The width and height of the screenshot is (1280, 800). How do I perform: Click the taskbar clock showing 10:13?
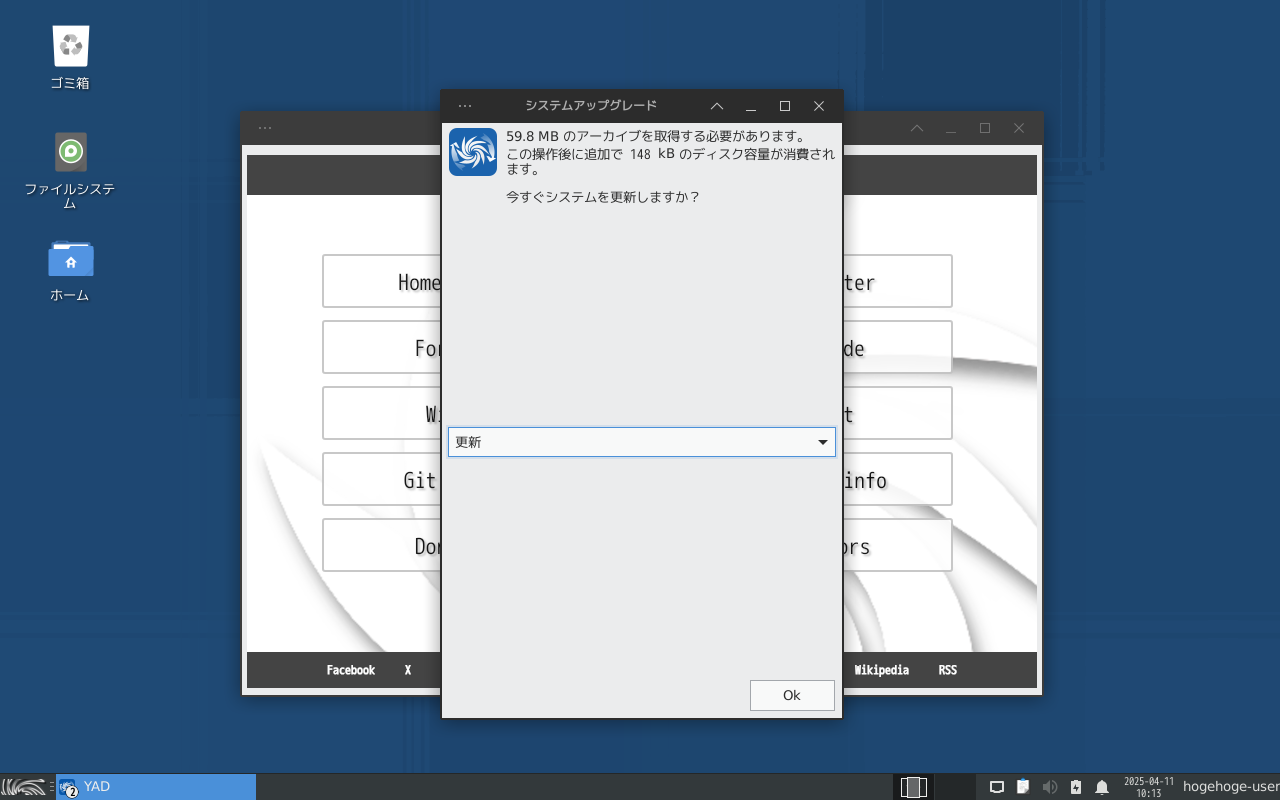click(1149, 787)
